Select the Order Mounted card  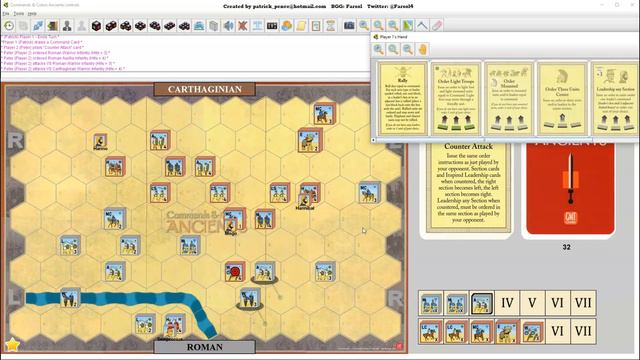tap(509, 98)
